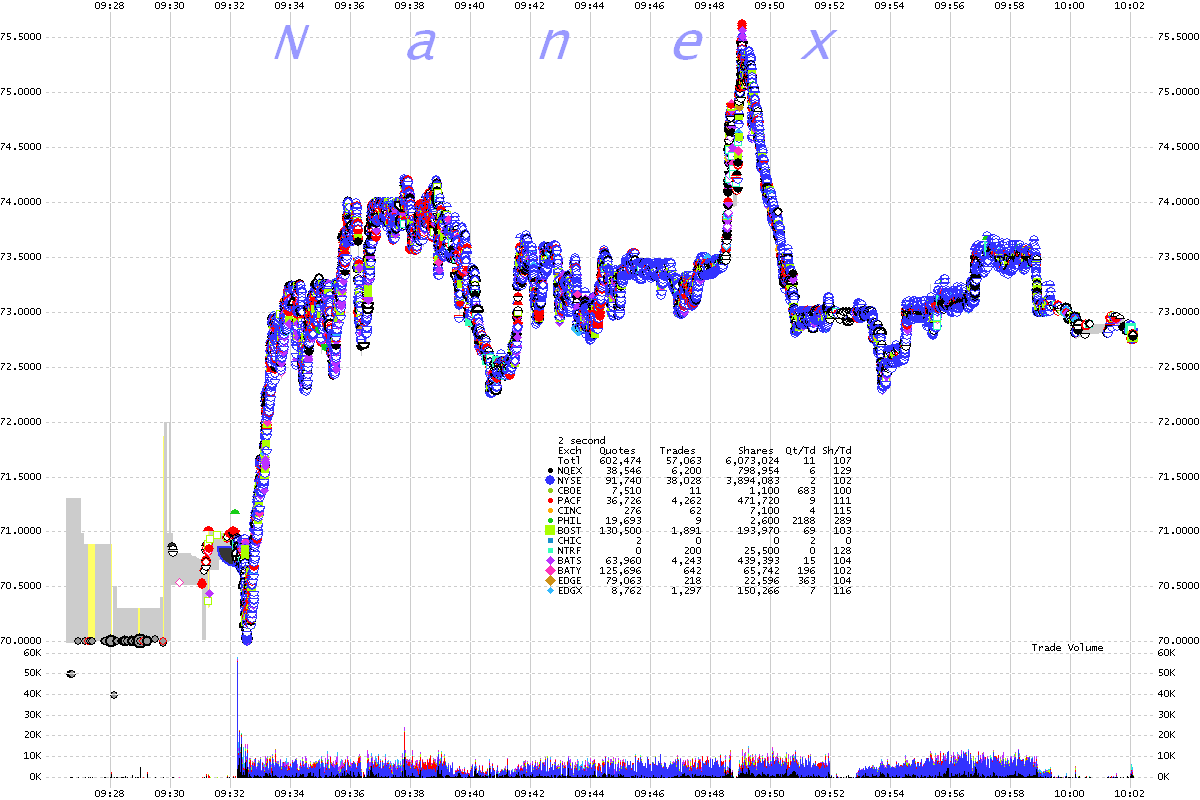Viewport: 1200px width, 800px height.
Task: Click the "Exch" column header
Action: pos(569,451)
